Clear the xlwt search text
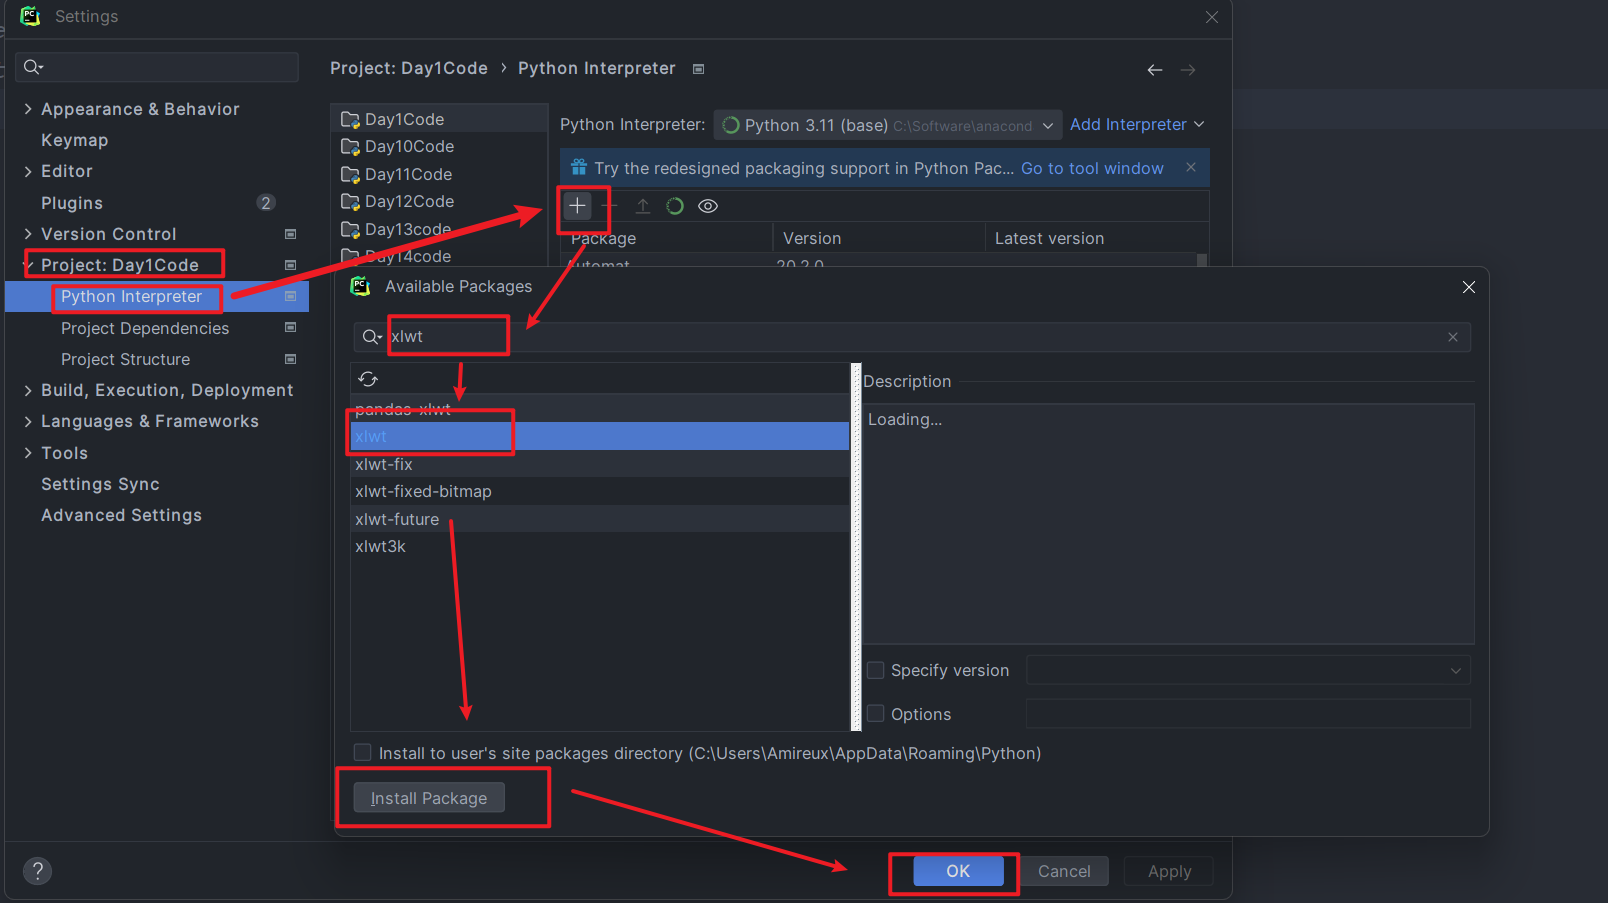The width and height of the screenshot is (1608, 903). pyautogui.click(x=1453, y=337)
